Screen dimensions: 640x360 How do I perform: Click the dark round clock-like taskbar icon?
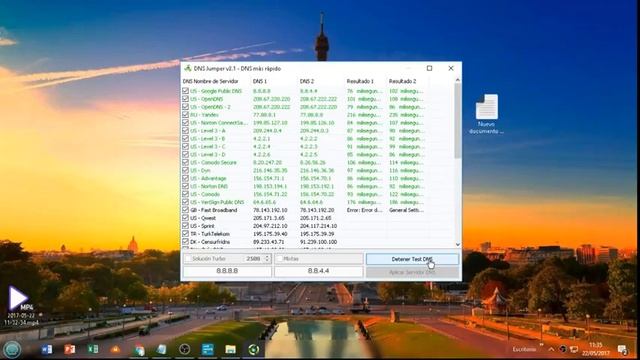[x=184, y=349]
